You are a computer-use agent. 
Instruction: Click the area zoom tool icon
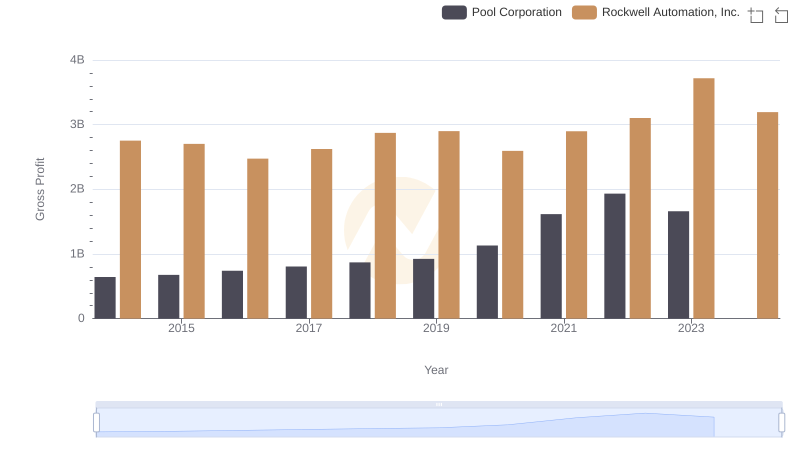756,15
